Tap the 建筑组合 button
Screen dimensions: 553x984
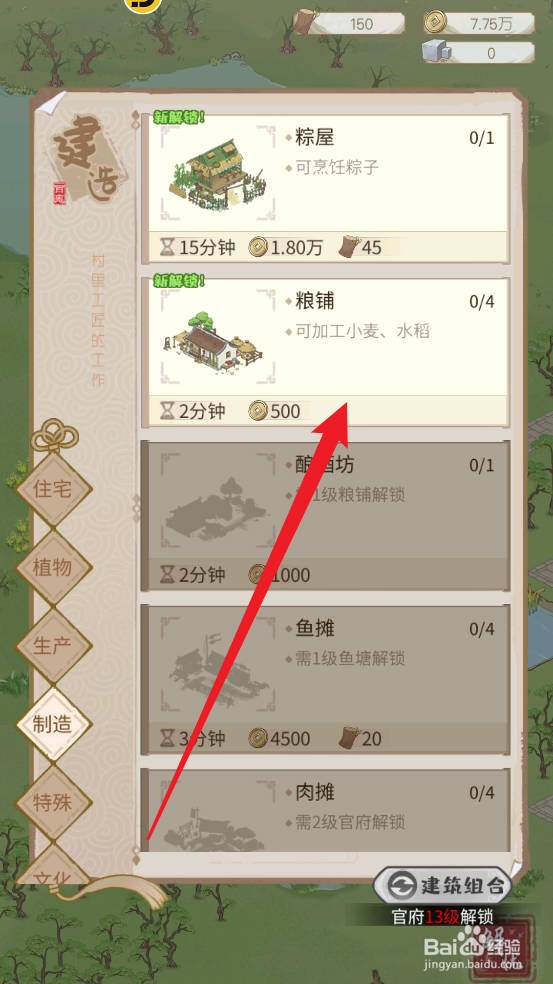point(442,885)
